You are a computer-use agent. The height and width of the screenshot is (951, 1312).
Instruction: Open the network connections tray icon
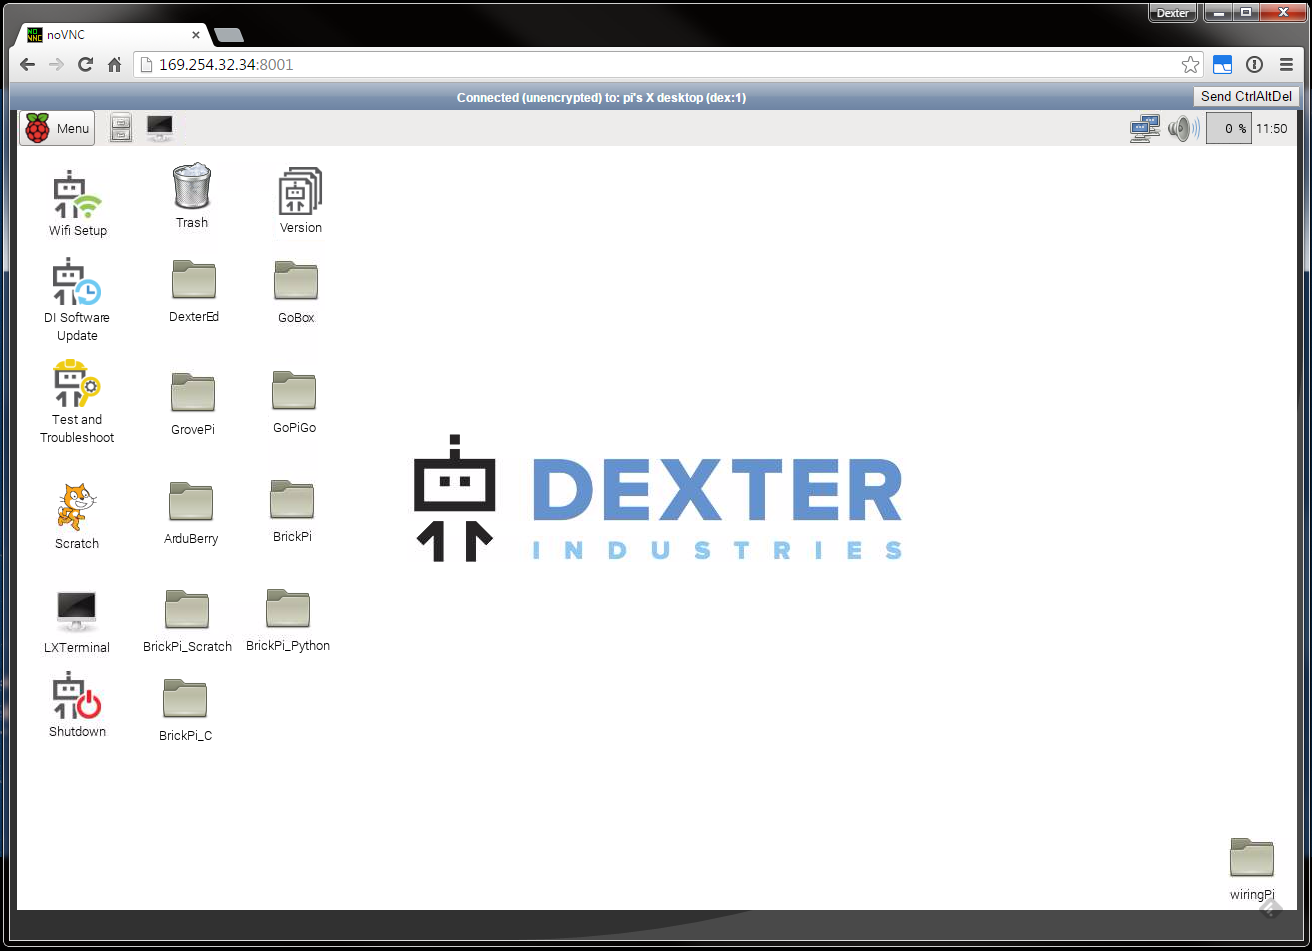pyautogui.click(x=1145, y=128)
